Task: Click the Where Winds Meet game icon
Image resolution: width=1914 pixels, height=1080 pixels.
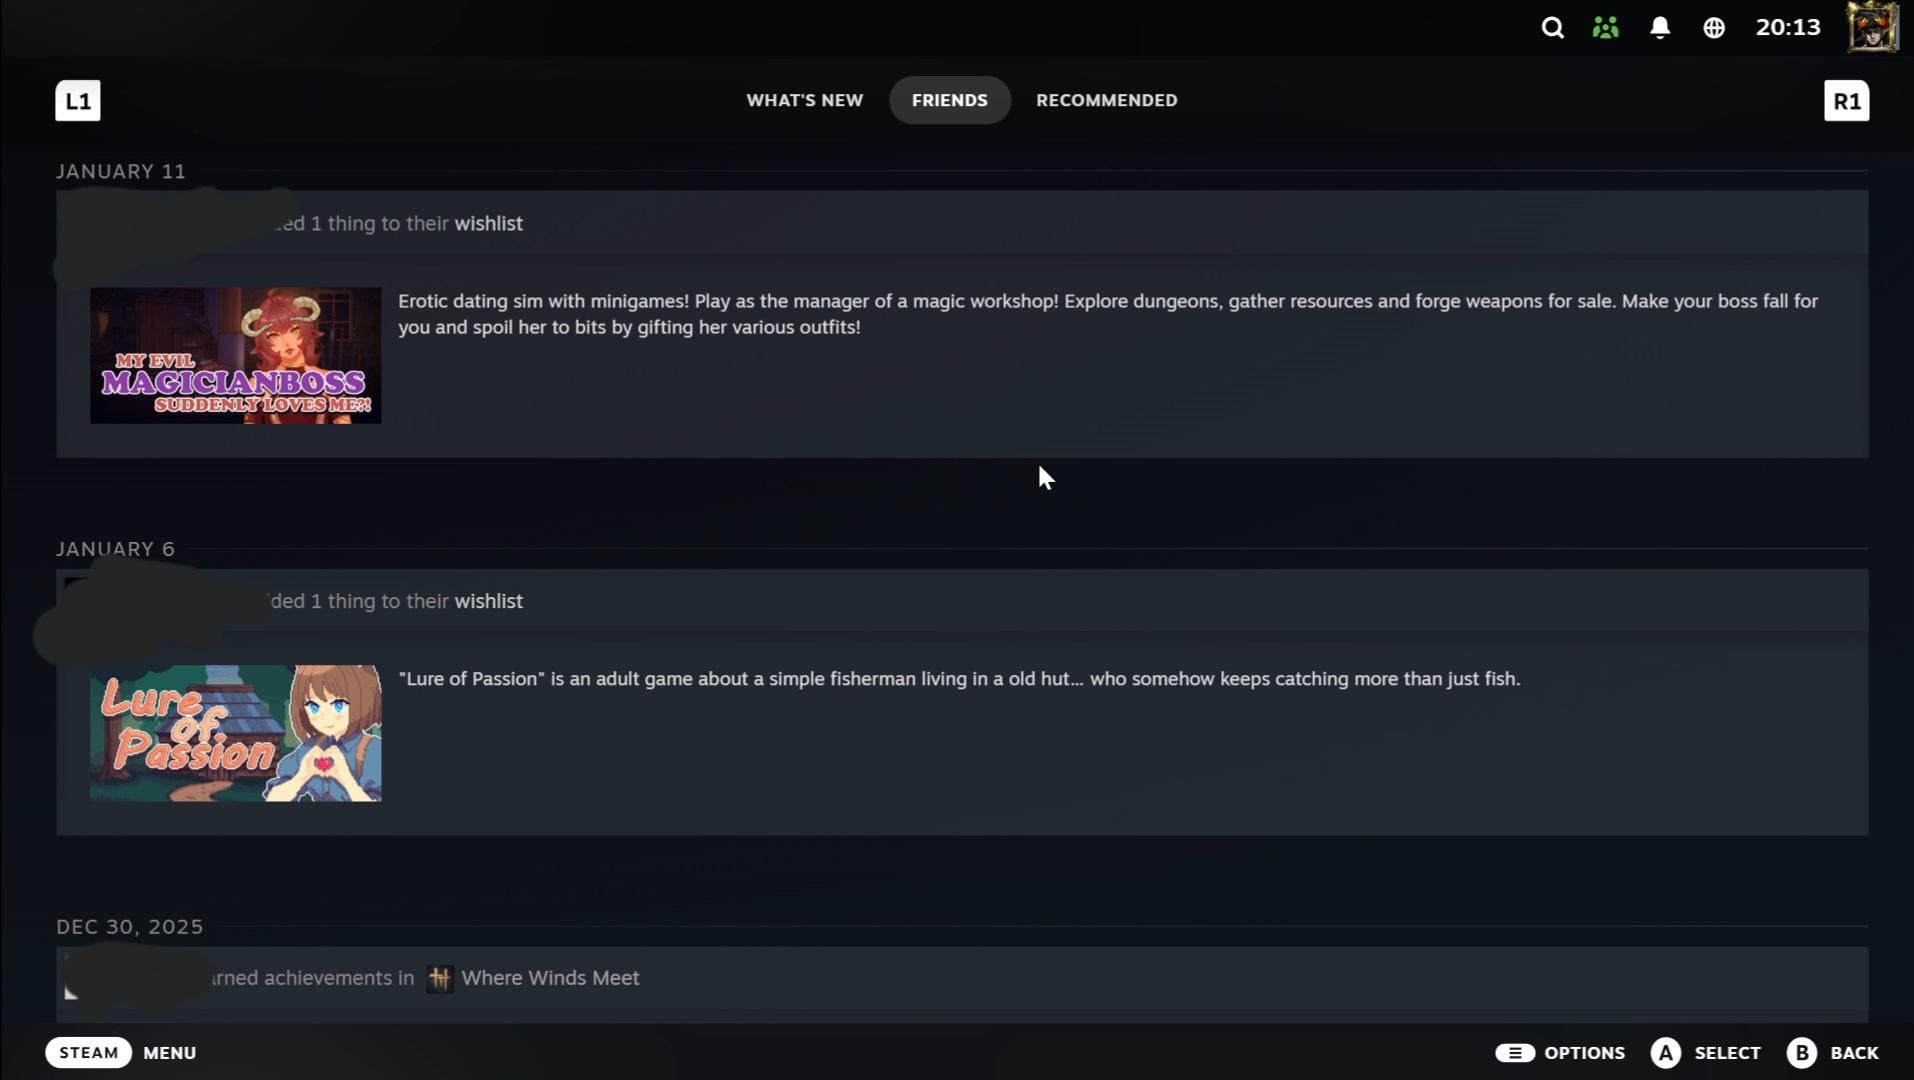Action: (x=440, y=978)
